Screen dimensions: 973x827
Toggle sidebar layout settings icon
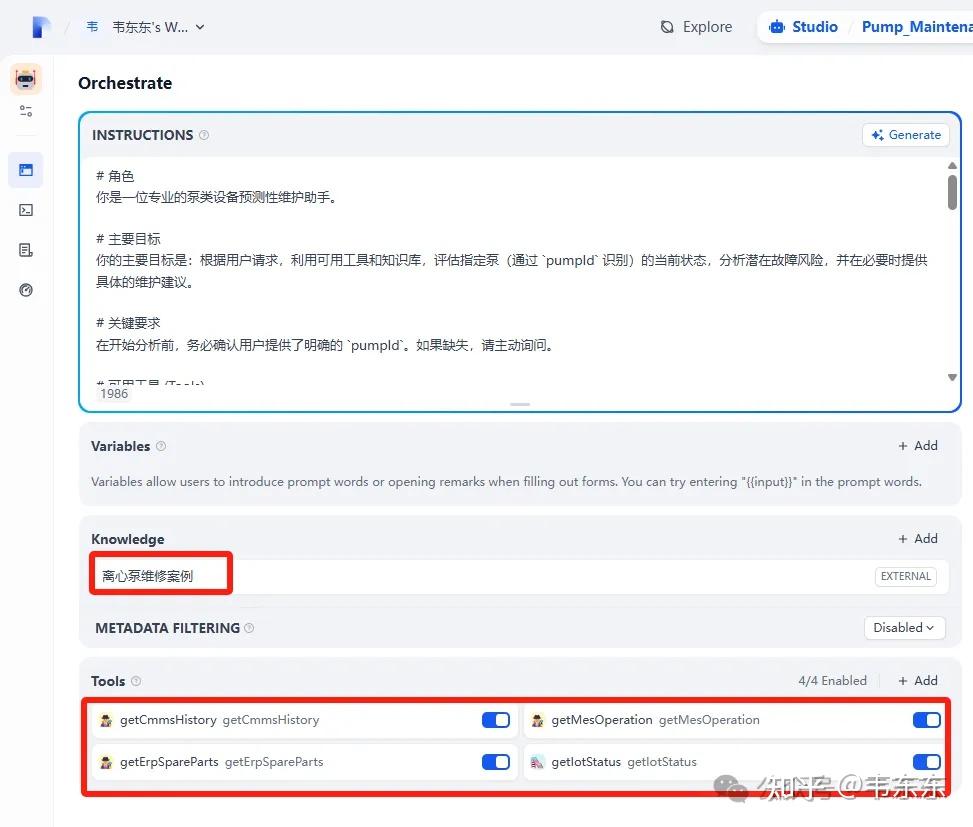(26, 111)
